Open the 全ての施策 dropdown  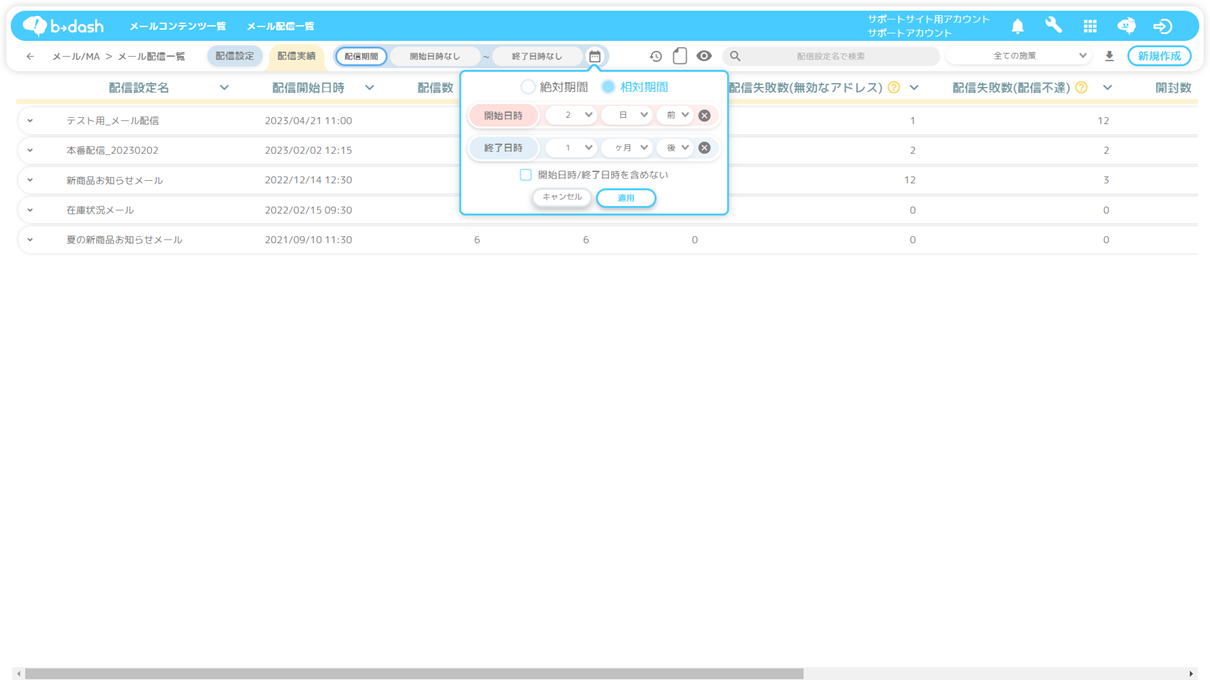tap(1018, 56)
